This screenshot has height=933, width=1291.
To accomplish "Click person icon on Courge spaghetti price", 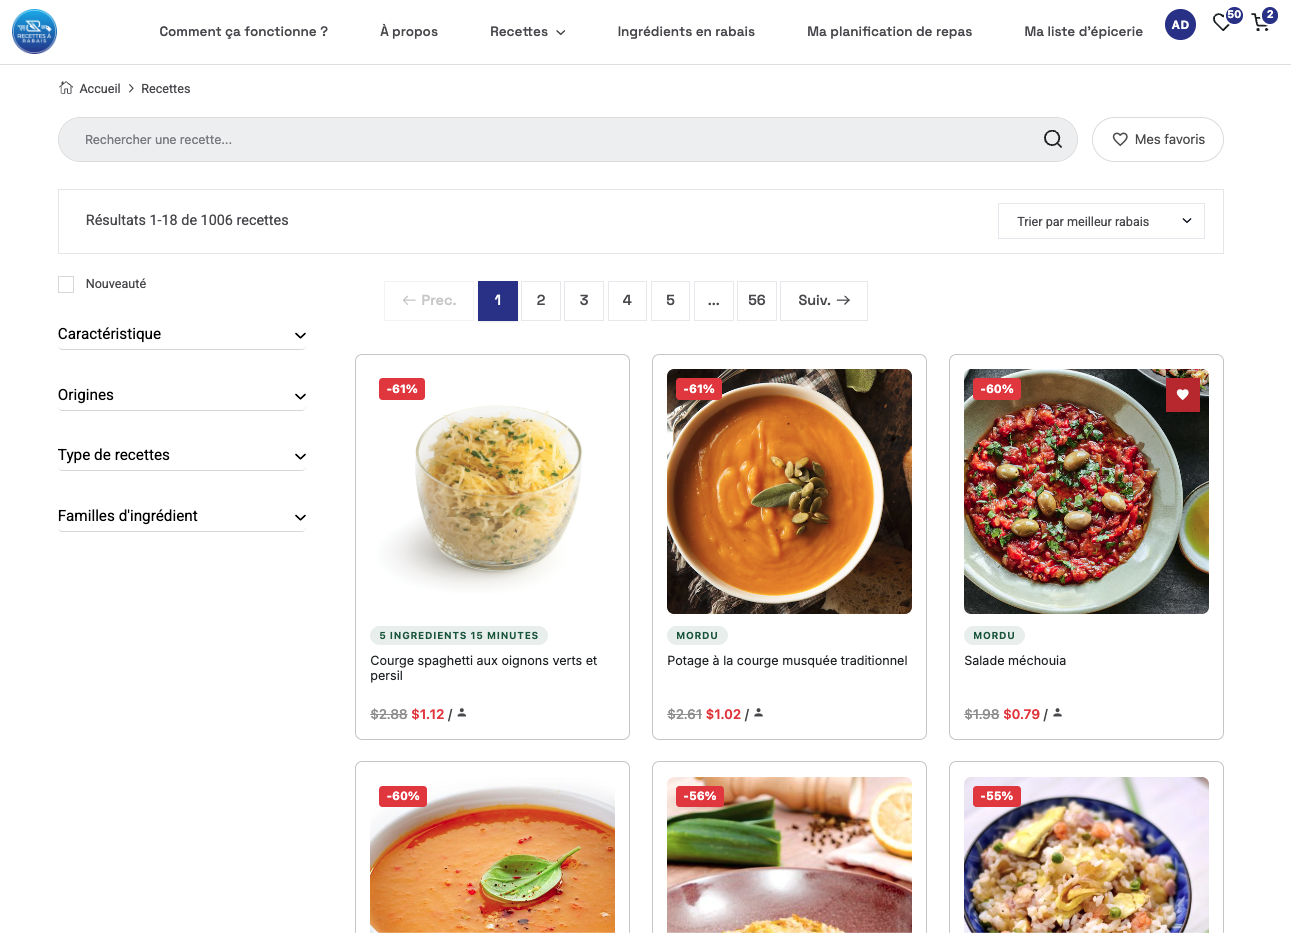I will coord(462,713).
